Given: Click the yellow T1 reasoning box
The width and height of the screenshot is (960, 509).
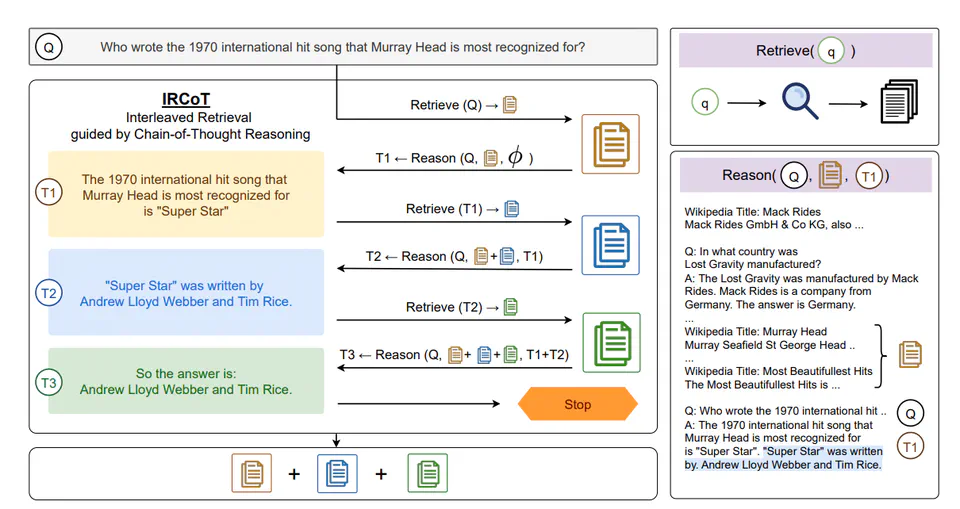Looking at the screenshot, I should (186, 194).
